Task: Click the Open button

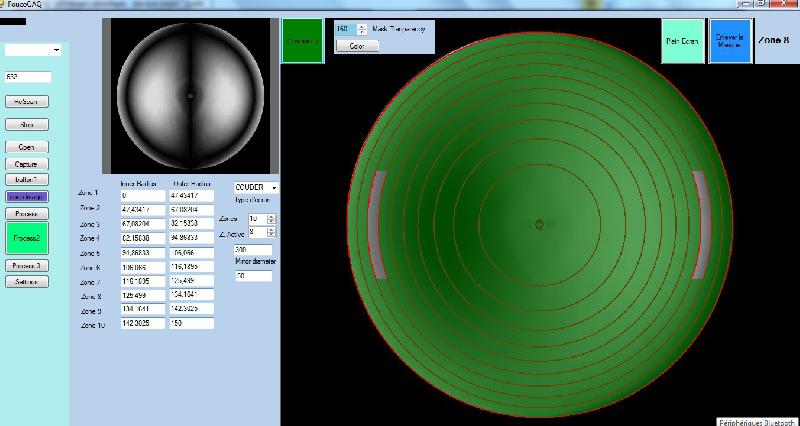Action: coord(27,147)
